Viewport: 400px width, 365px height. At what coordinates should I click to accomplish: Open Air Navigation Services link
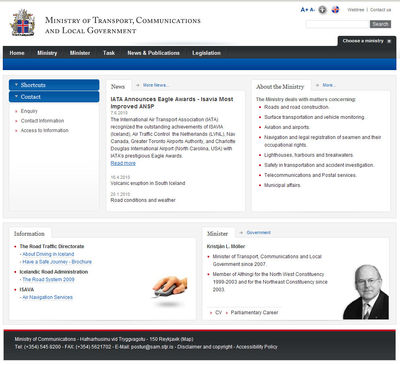47,297
